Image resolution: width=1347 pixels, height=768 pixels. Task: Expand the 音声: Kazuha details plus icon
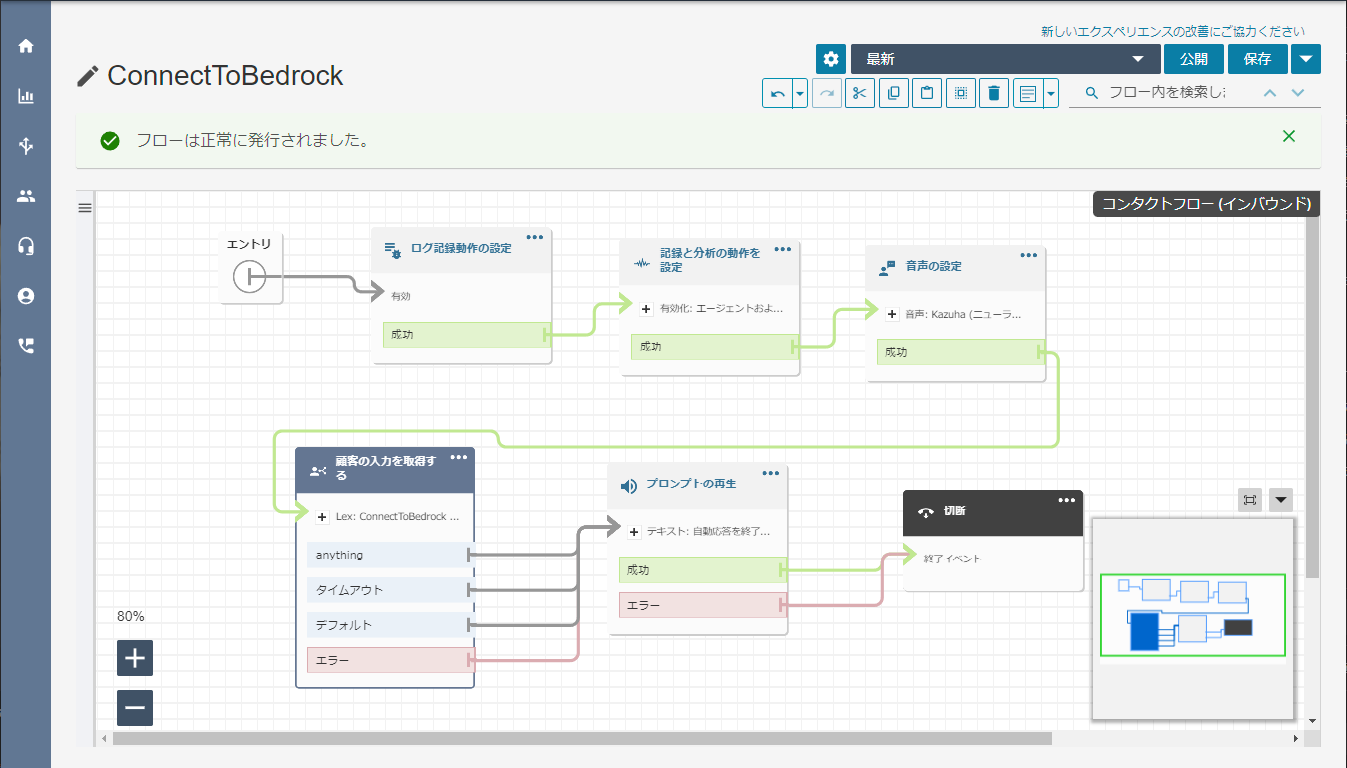(892, 314)
